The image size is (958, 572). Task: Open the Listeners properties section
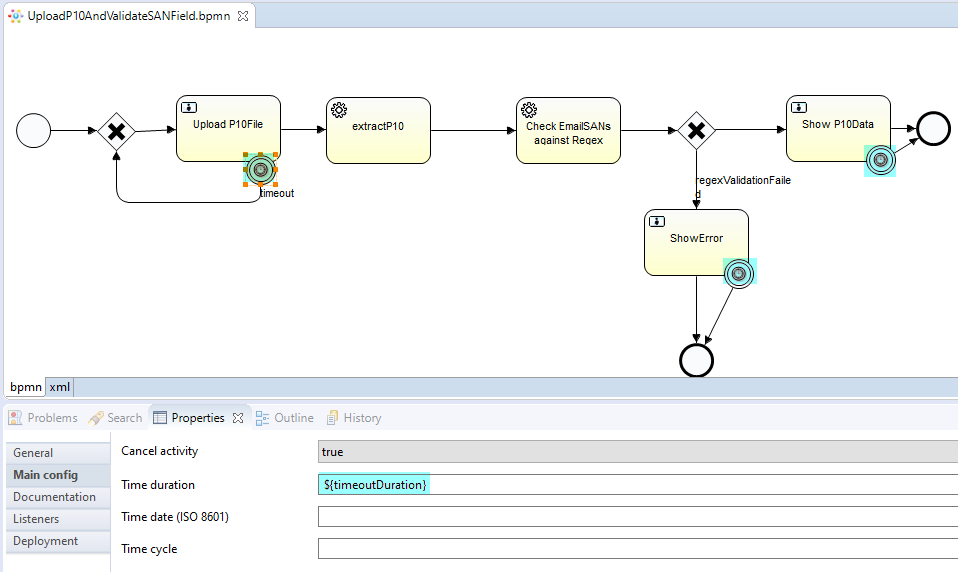coord(36,519)
